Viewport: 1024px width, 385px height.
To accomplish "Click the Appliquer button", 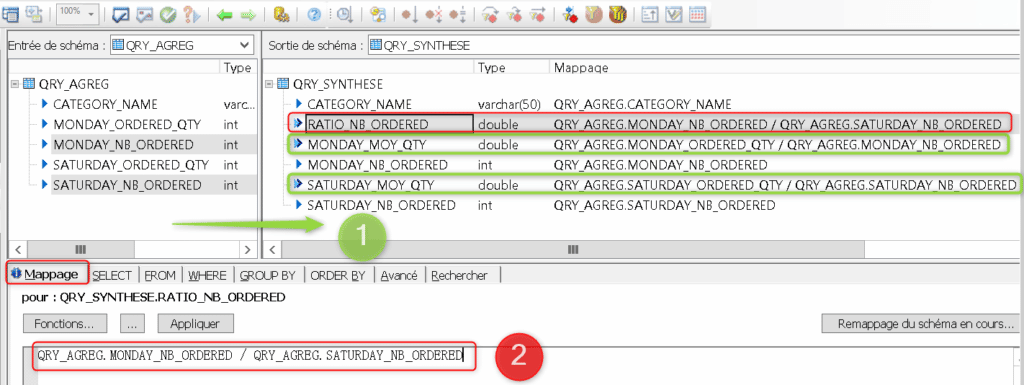I will point(195,324).
